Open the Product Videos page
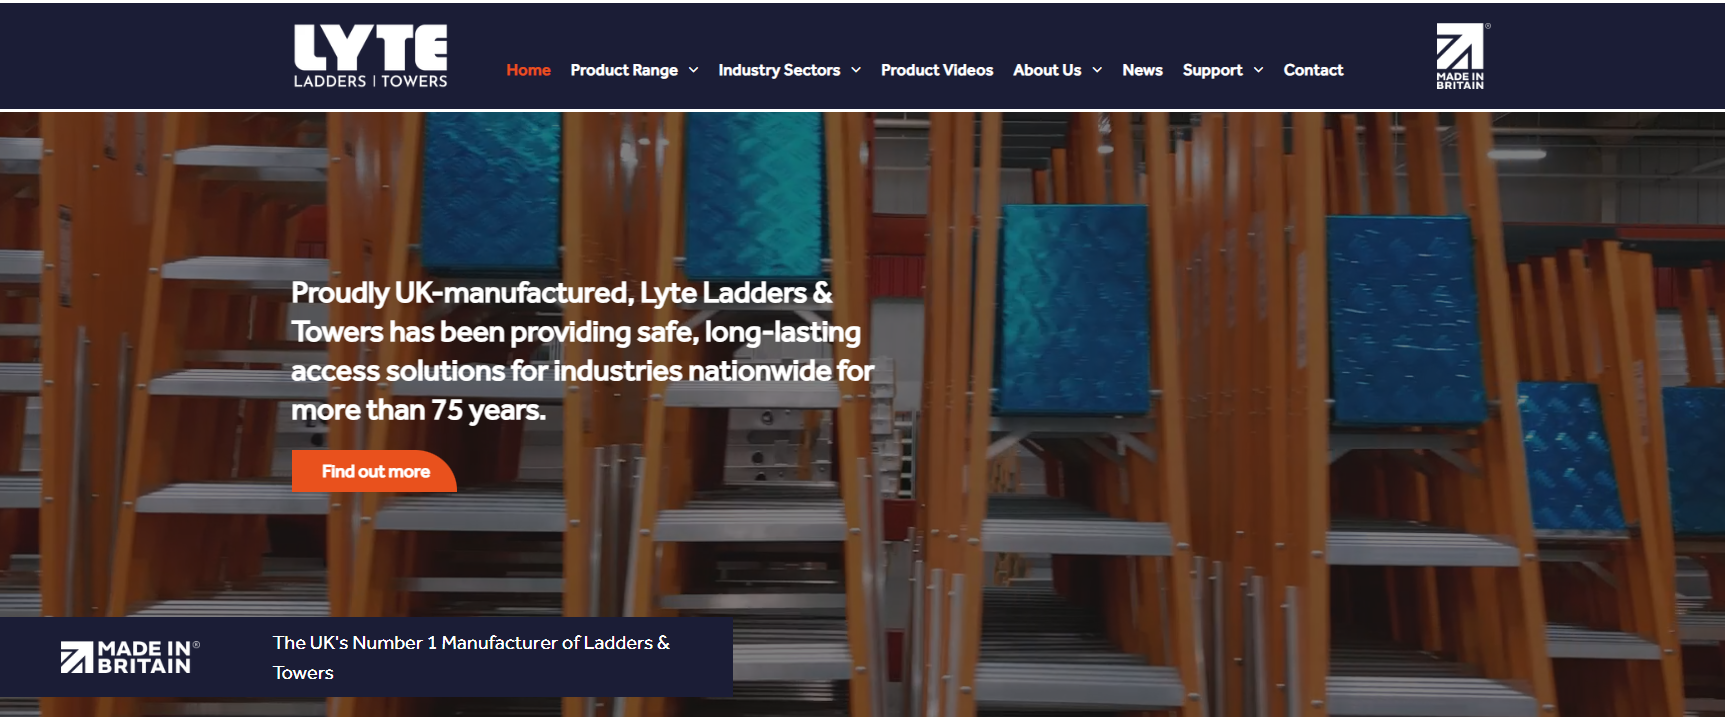This screenshot has height=717, width=1725. click(x=937, y=70)
